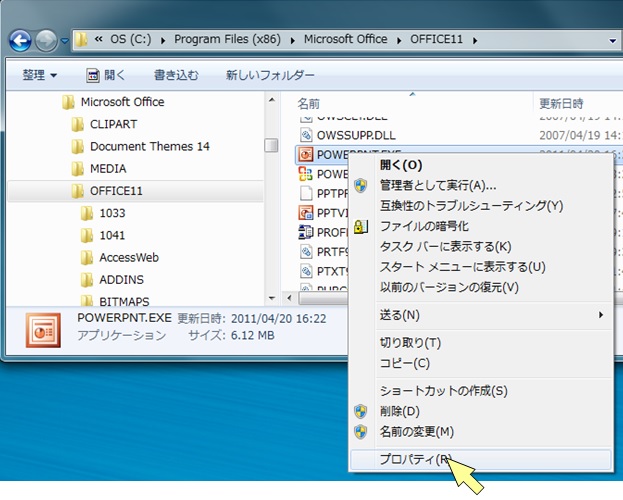Click the 名前 column header
Screen dimensions: 623x500
pos(308,104)
